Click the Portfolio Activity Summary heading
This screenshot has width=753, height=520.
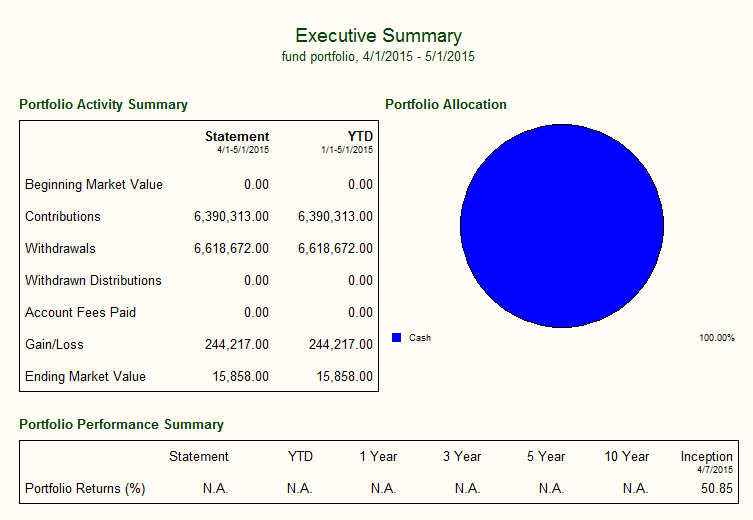[x=103, y=105]
